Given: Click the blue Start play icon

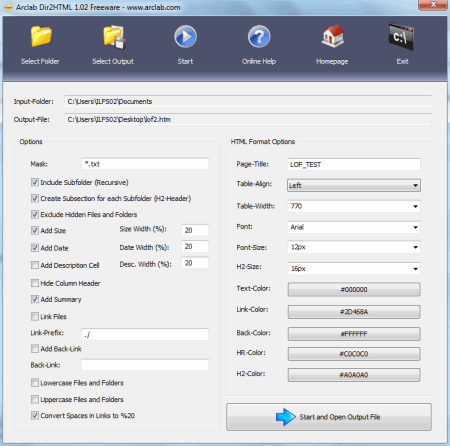Looking at the screenshot, I should tap(185, 36).
